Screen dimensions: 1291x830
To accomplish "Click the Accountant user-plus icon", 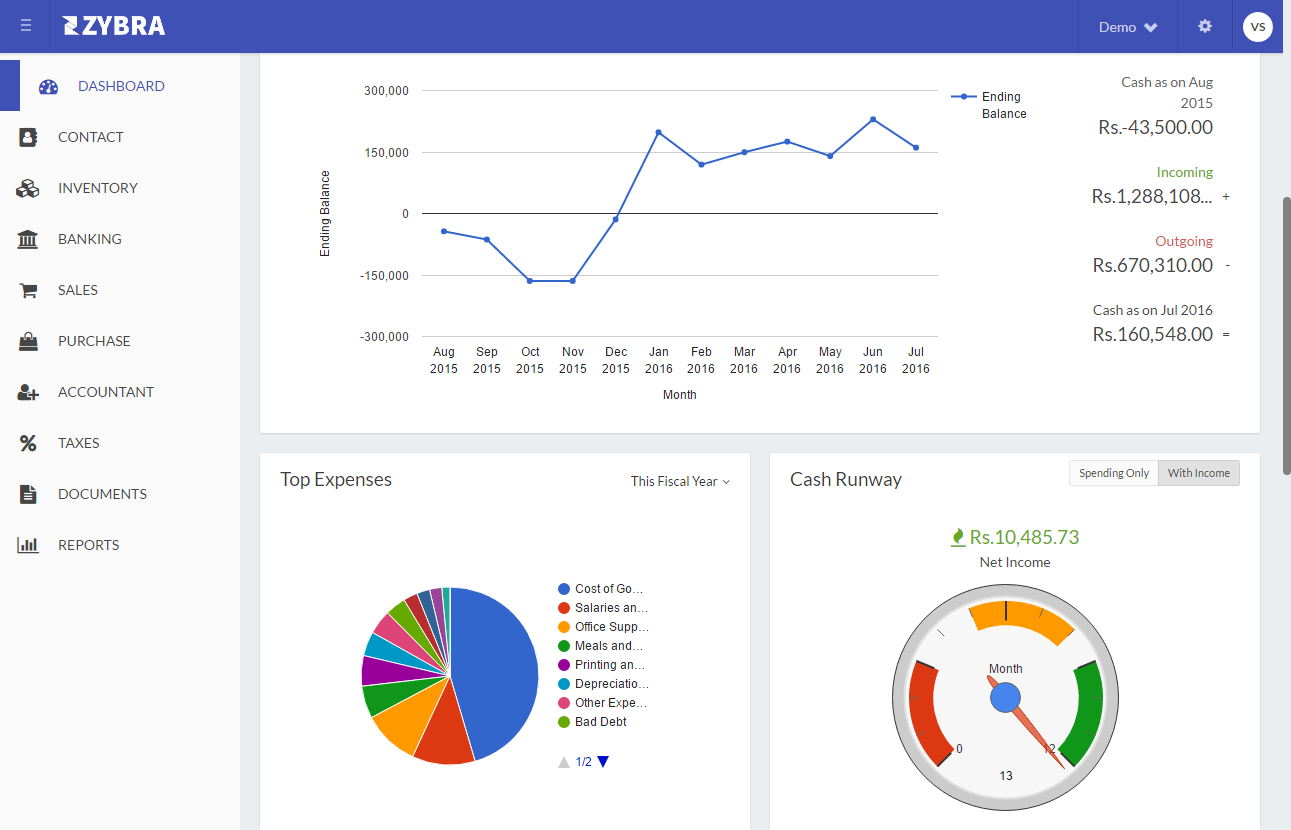I will click(x=28, y=392).
